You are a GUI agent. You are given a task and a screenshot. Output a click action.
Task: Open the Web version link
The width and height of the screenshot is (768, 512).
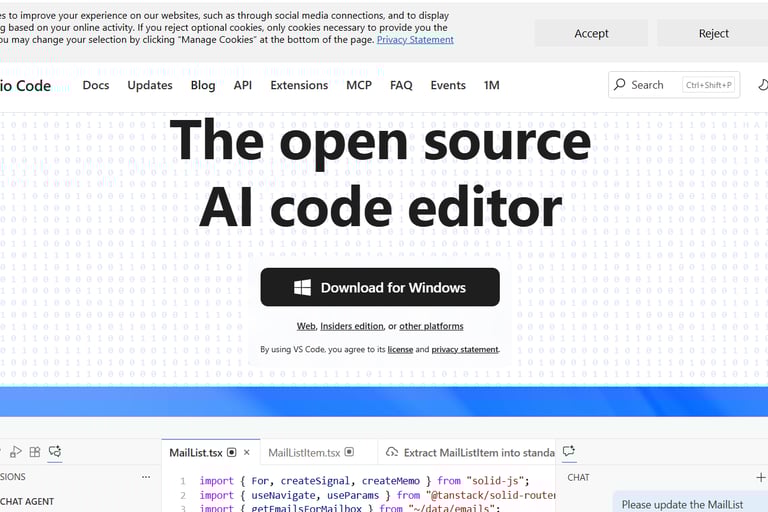pos(306,326)
